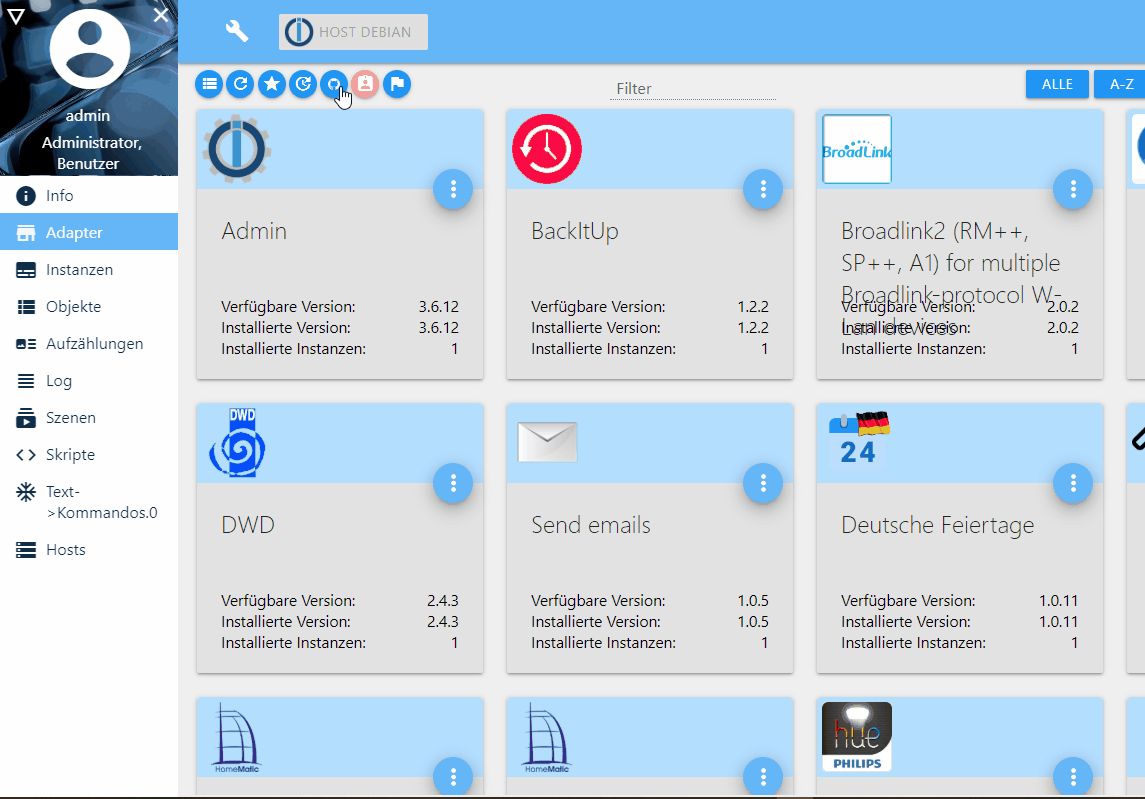
Task: Open the Send emails card's three-dot menu
Action: [x=763, y=483]
